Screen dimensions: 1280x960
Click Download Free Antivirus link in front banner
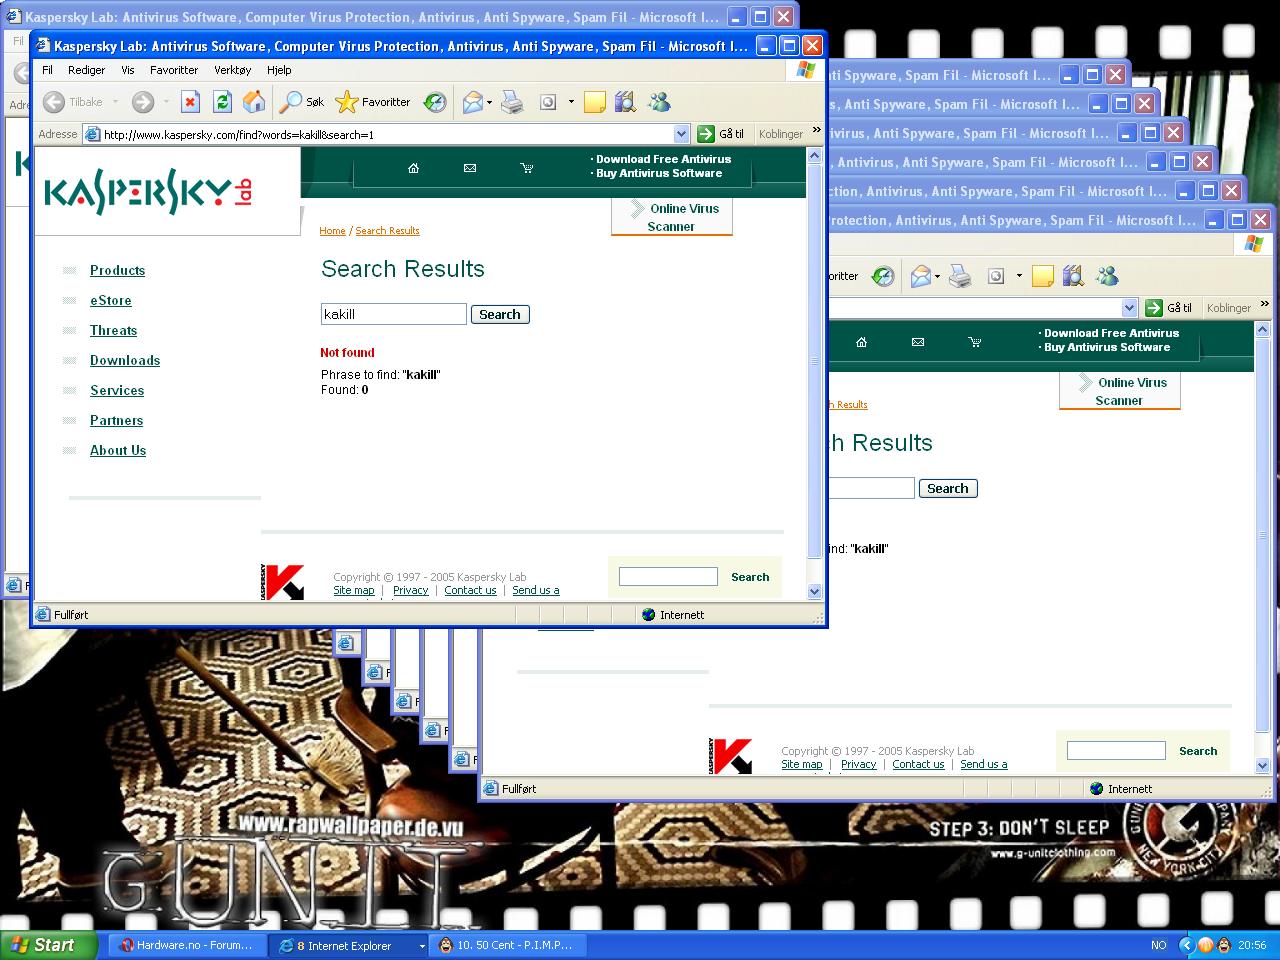663,159
